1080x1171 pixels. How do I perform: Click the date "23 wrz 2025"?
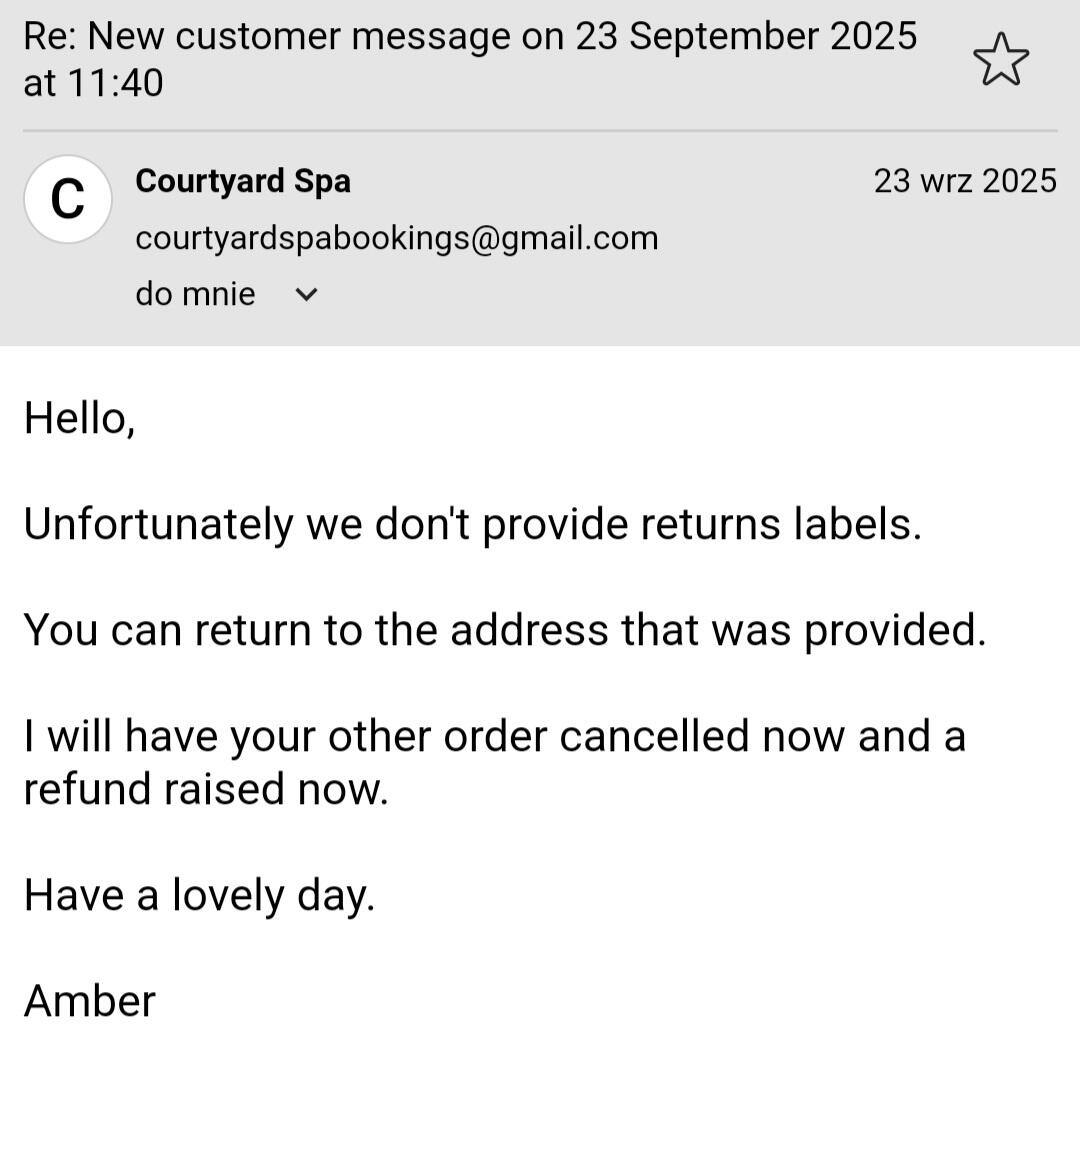coord(964,181)
